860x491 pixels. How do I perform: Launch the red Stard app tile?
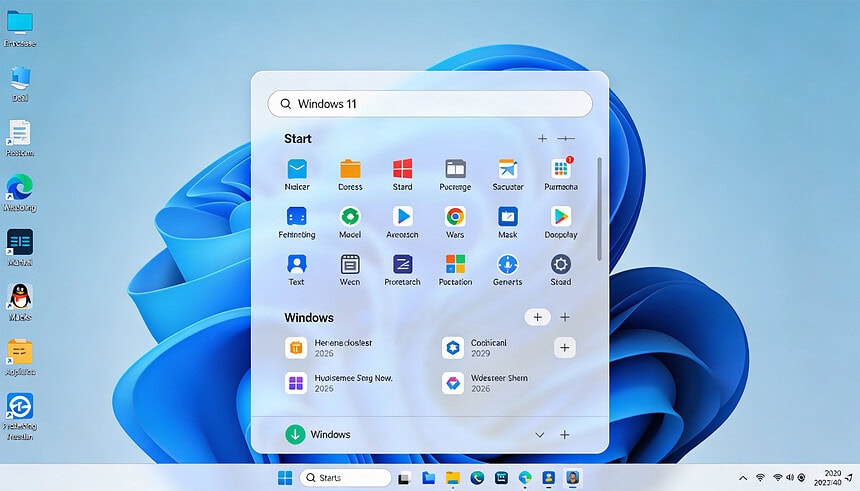coord(402,169)
